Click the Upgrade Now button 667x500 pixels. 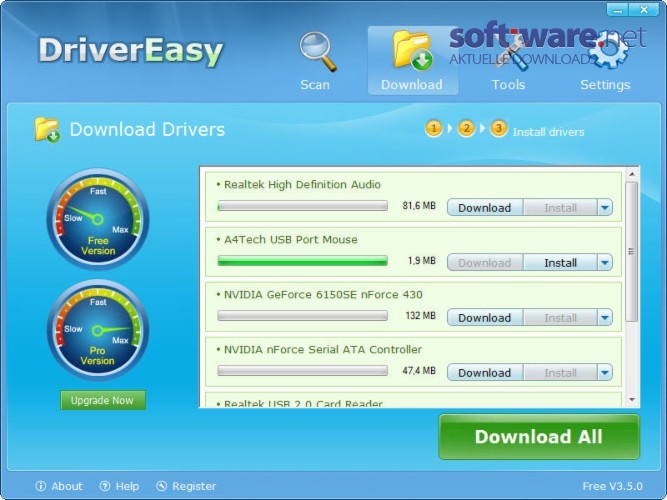pyautogui.click(x=103, y=400)
